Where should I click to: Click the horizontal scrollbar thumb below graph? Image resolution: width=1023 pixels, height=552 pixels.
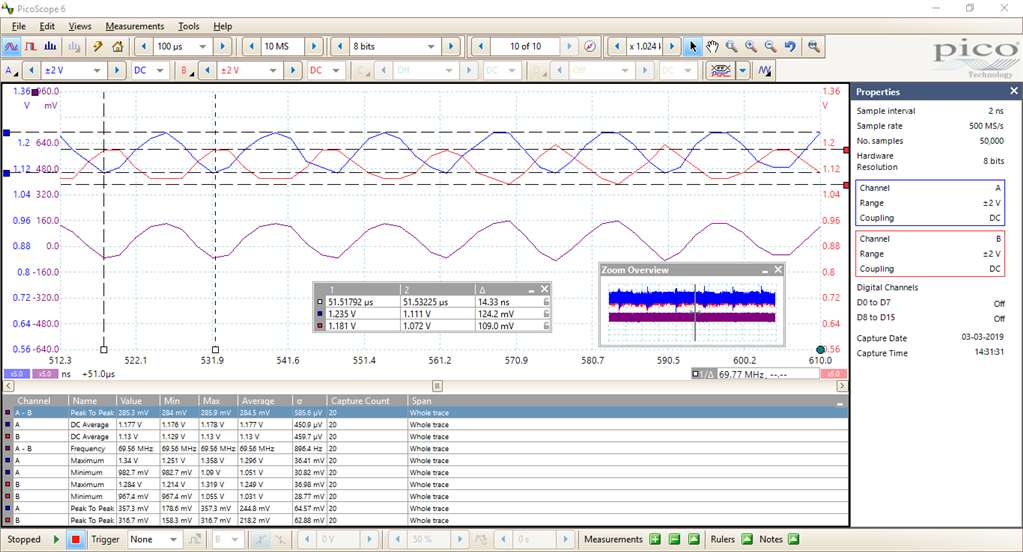(436, 385)
